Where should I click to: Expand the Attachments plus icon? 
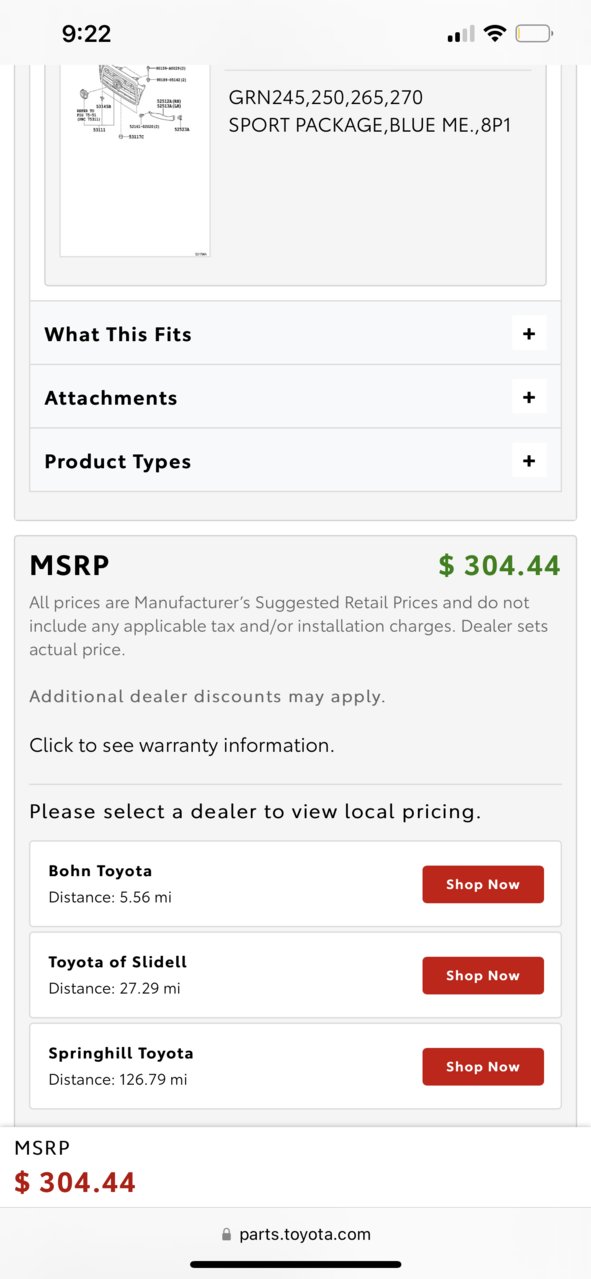tap(528, 398)
